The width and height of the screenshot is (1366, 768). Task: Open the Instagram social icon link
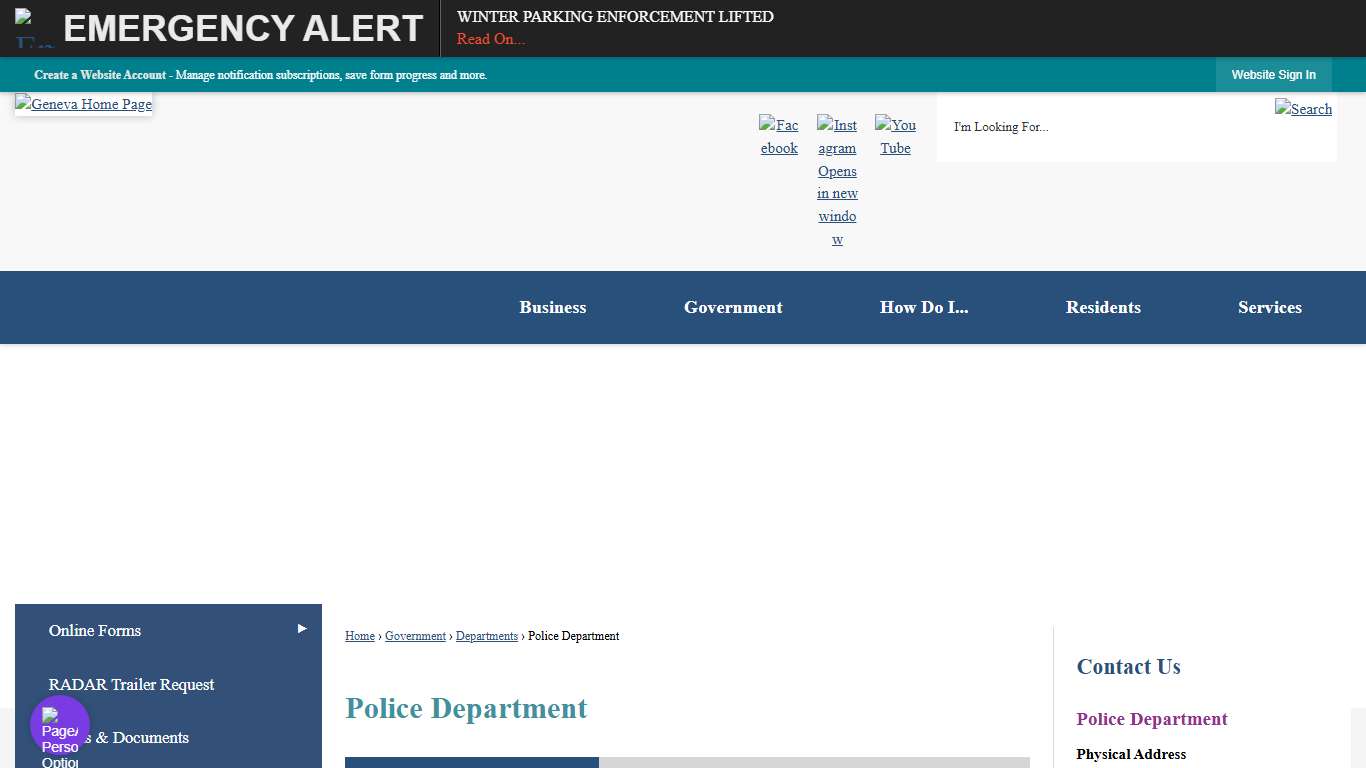(x=837, y=181)
